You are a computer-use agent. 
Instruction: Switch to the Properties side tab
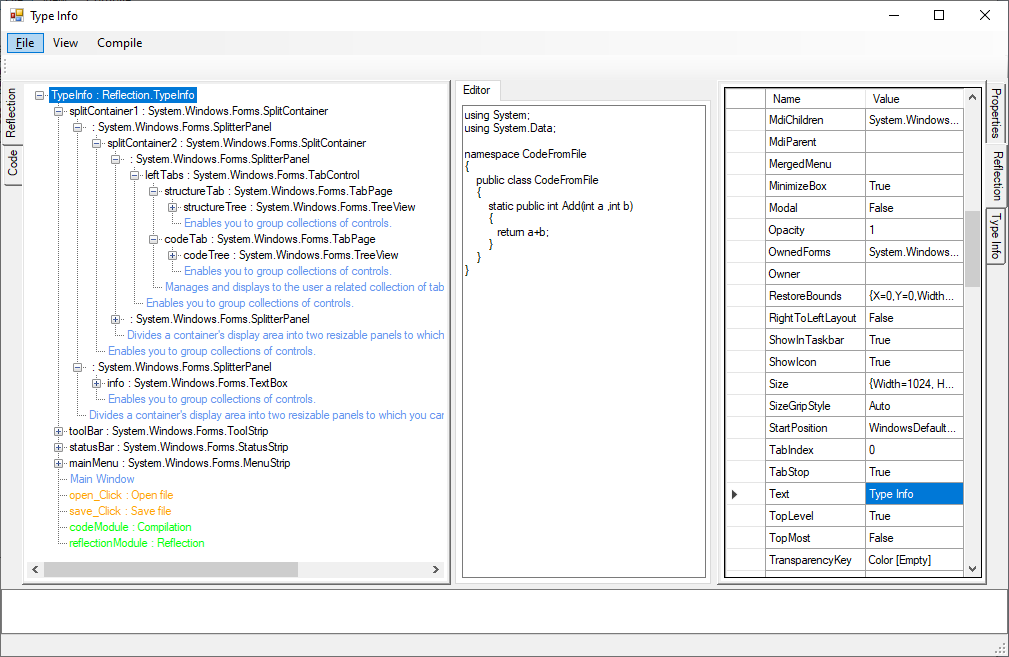[x=995, y=113]
